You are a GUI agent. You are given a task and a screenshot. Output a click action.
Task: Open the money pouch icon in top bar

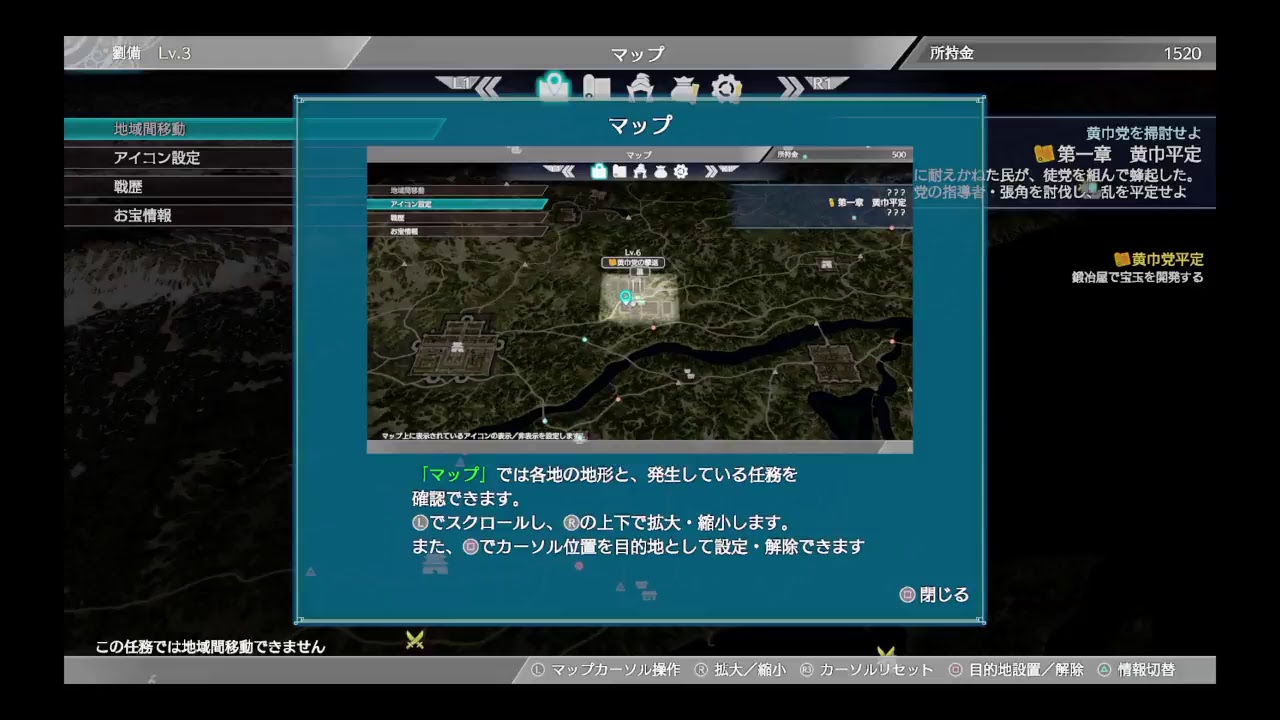point(684,88)
